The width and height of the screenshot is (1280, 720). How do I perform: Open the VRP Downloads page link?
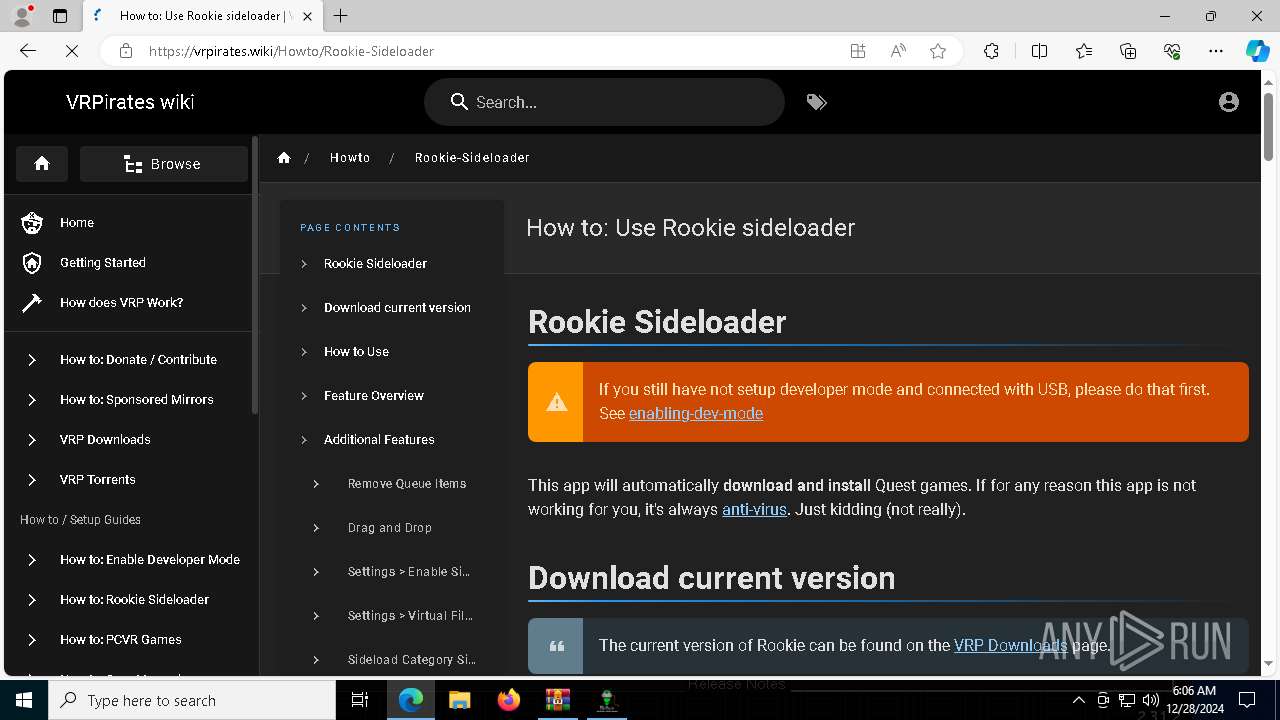pyautogui.click(x=1010, y=646)
